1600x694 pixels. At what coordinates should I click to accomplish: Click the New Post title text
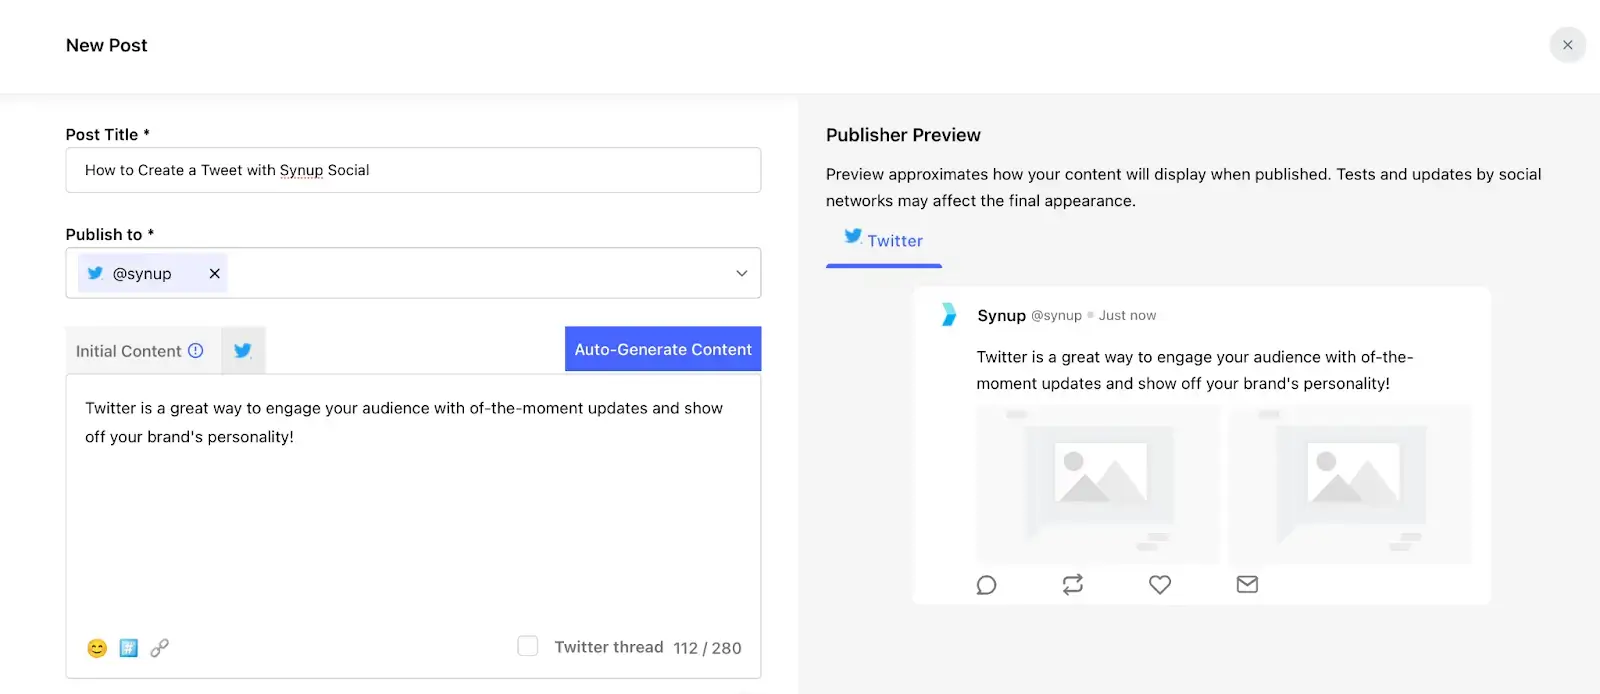coord(106,45)
